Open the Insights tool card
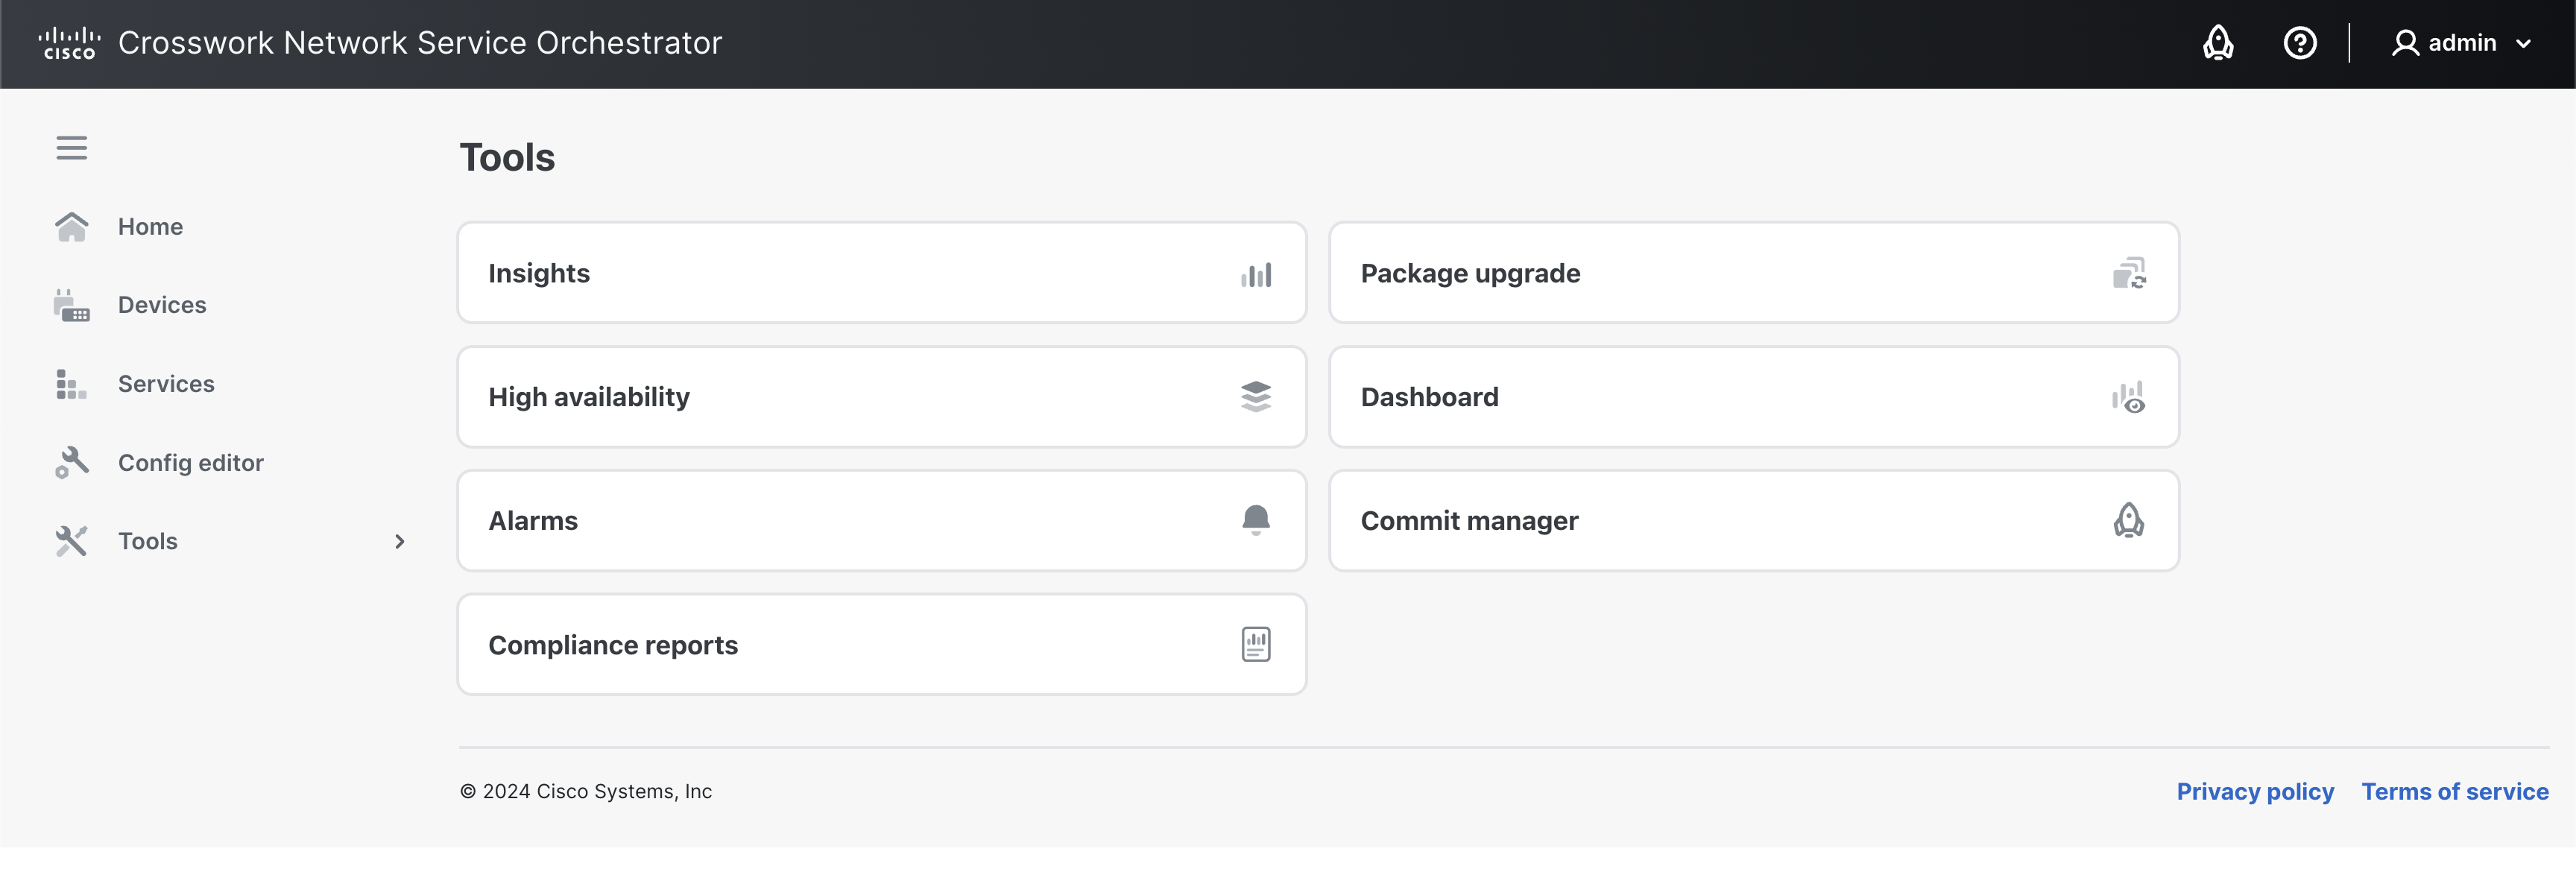This screenshot has height=869, width=2576. point(880,272)
